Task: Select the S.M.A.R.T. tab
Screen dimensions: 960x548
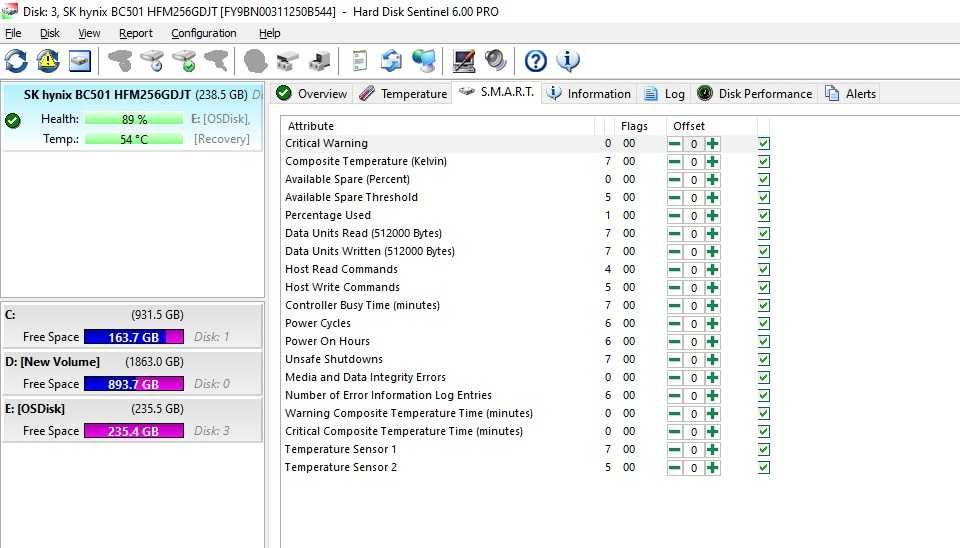Action: pos(497,92)
